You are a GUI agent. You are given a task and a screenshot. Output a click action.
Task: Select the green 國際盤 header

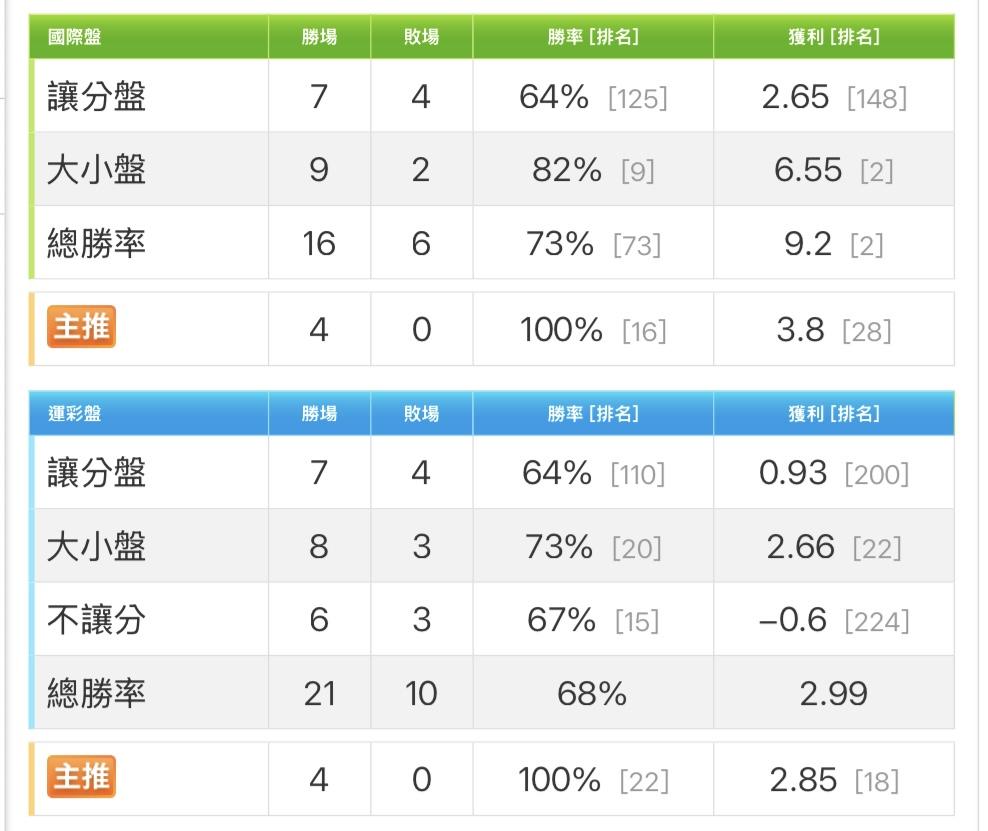coord(75,38)
